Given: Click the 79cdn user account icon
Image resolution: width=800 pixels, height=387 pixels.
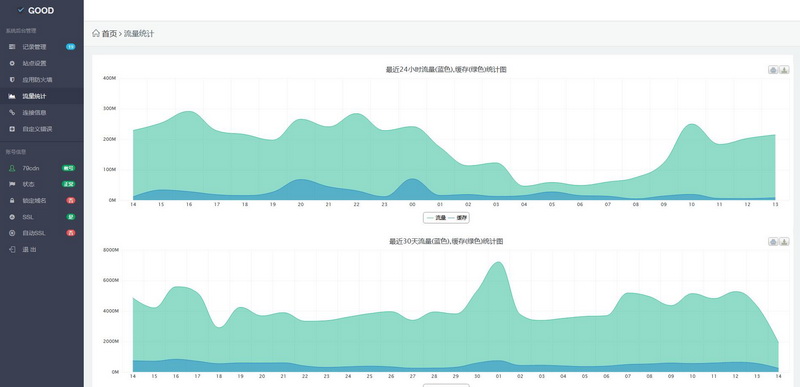Looking at the screenshot, I should click(x=12, y=168).
